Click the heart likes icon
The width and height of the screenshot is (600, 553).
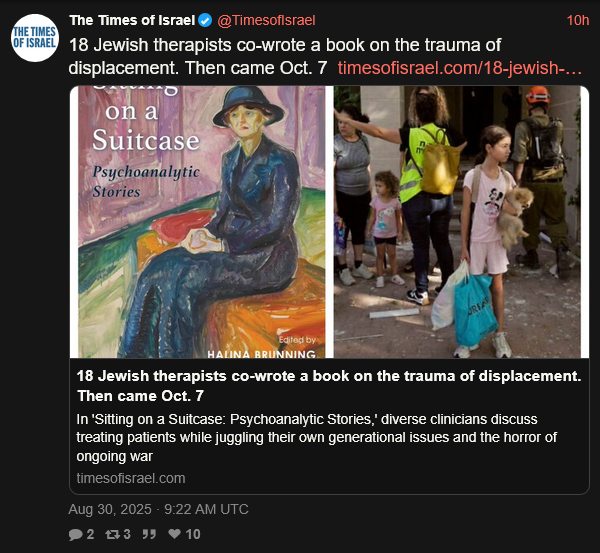coord(174,533)
